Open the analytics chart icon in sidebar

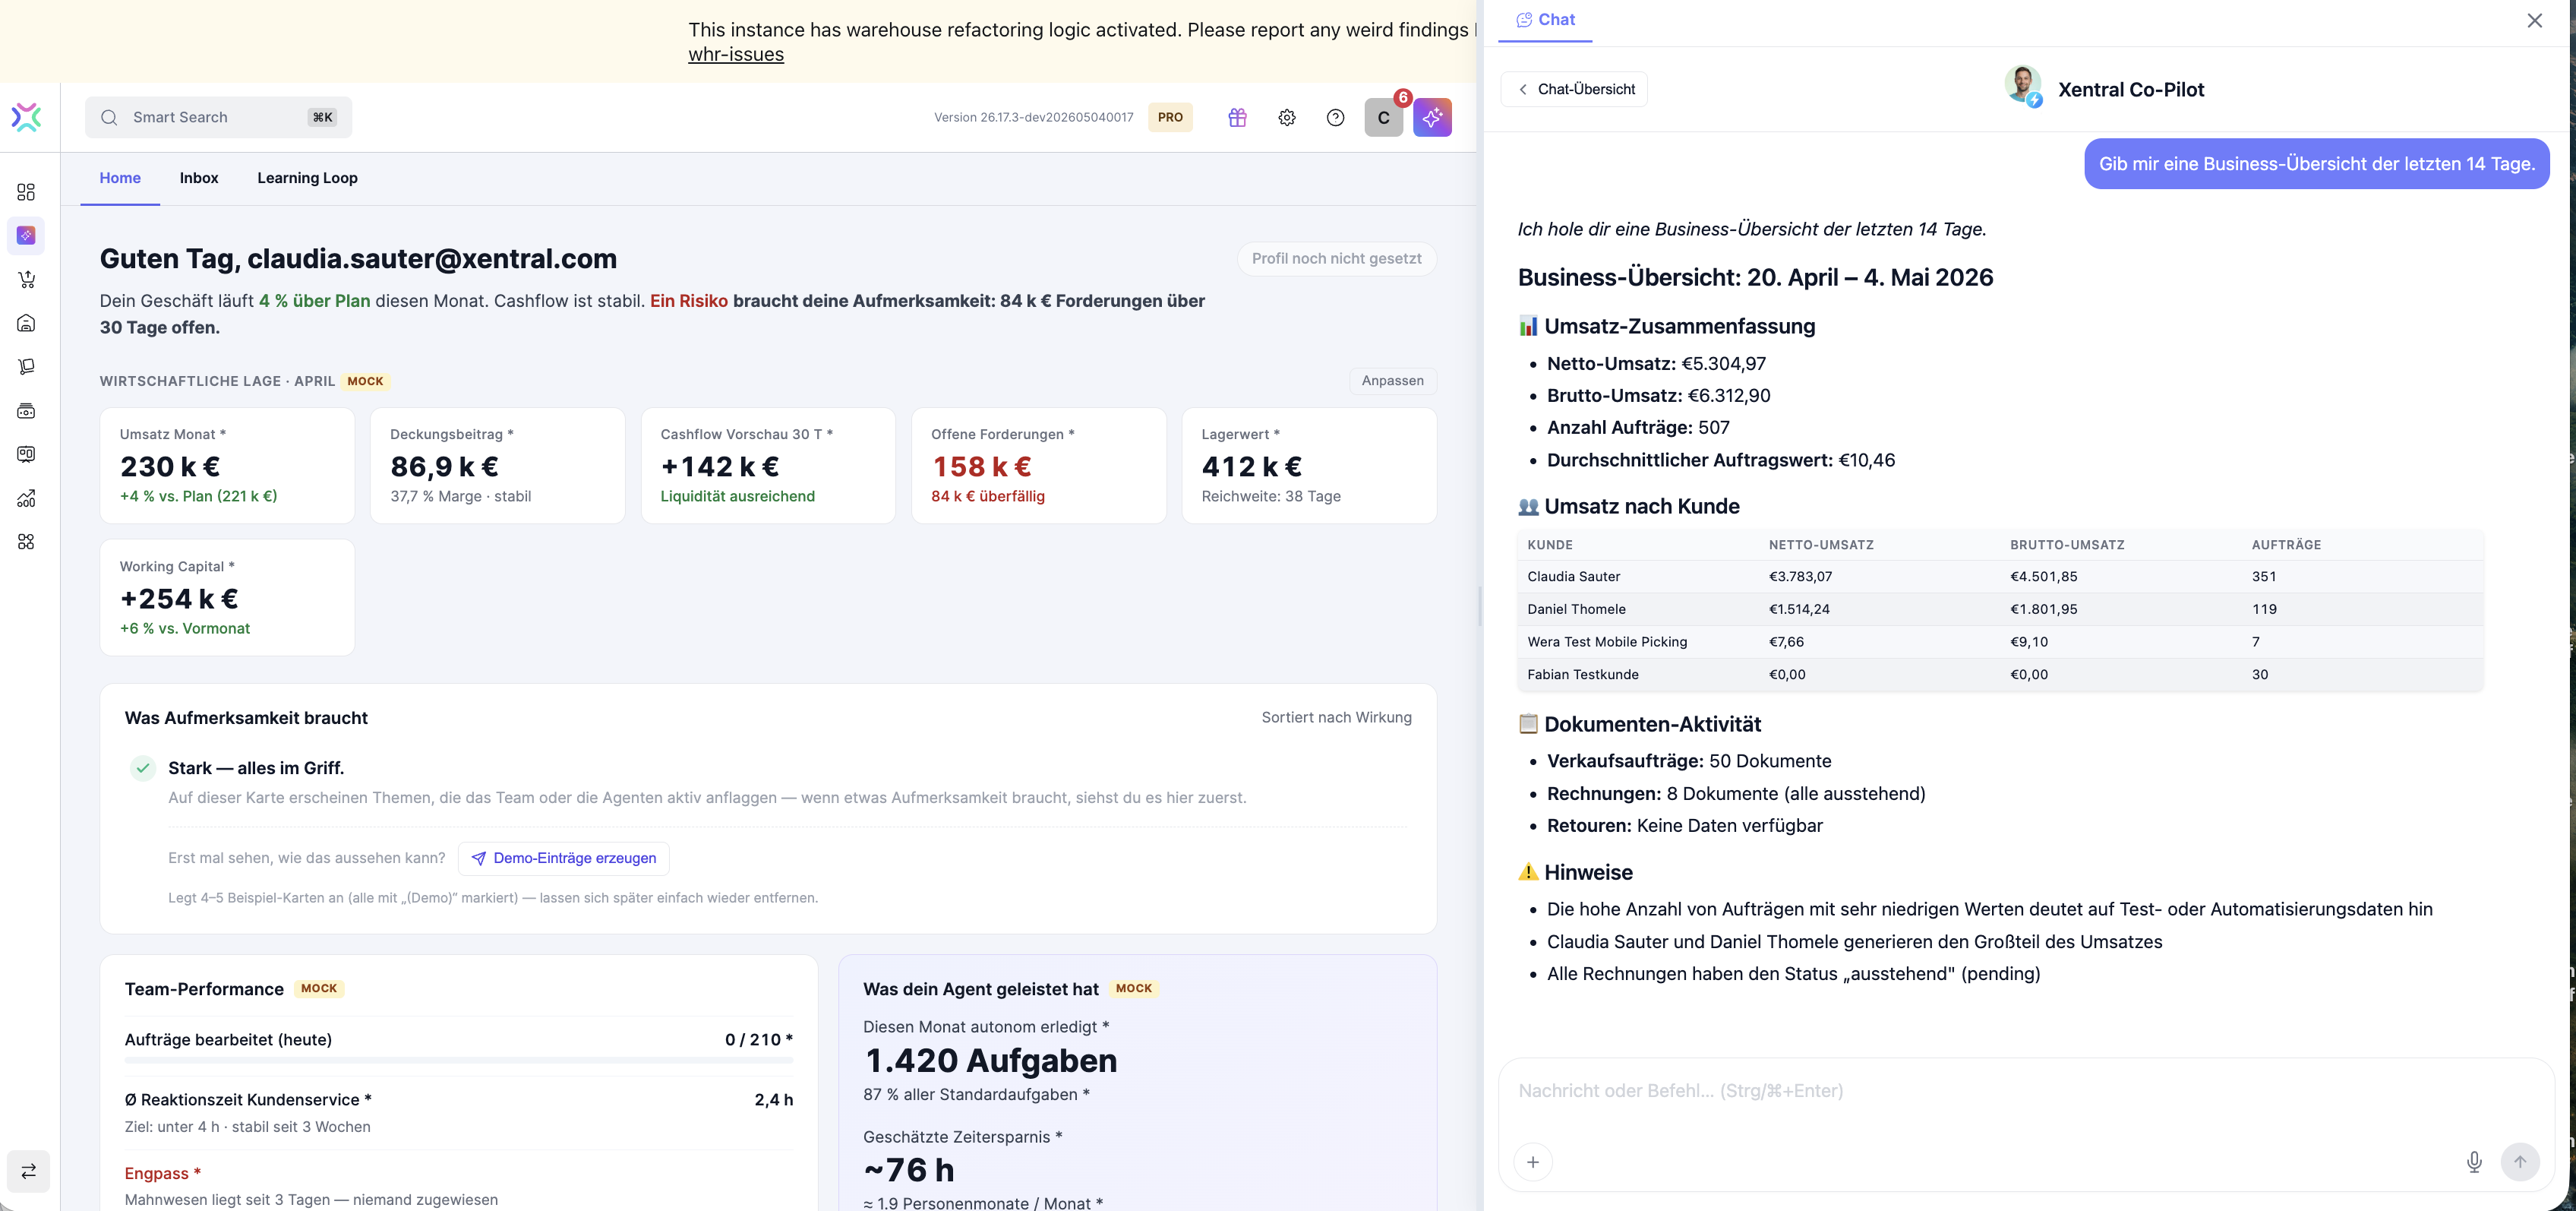[x=26, y=498]
